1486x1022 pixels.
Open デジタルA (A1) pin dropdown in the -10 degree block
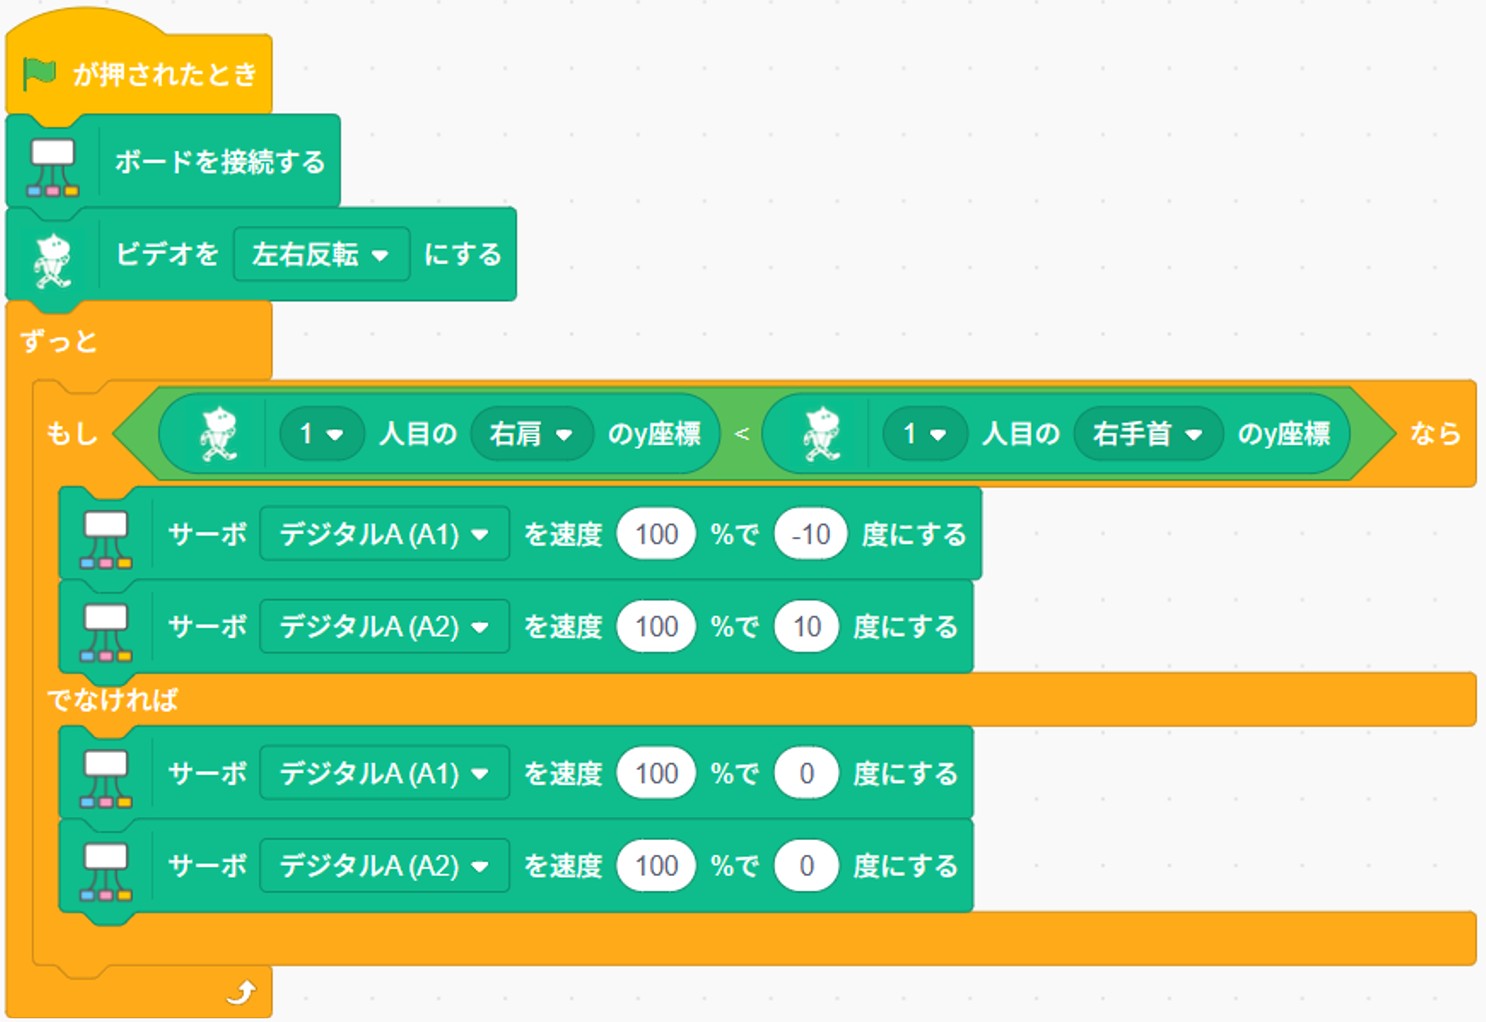click(384, 535)
